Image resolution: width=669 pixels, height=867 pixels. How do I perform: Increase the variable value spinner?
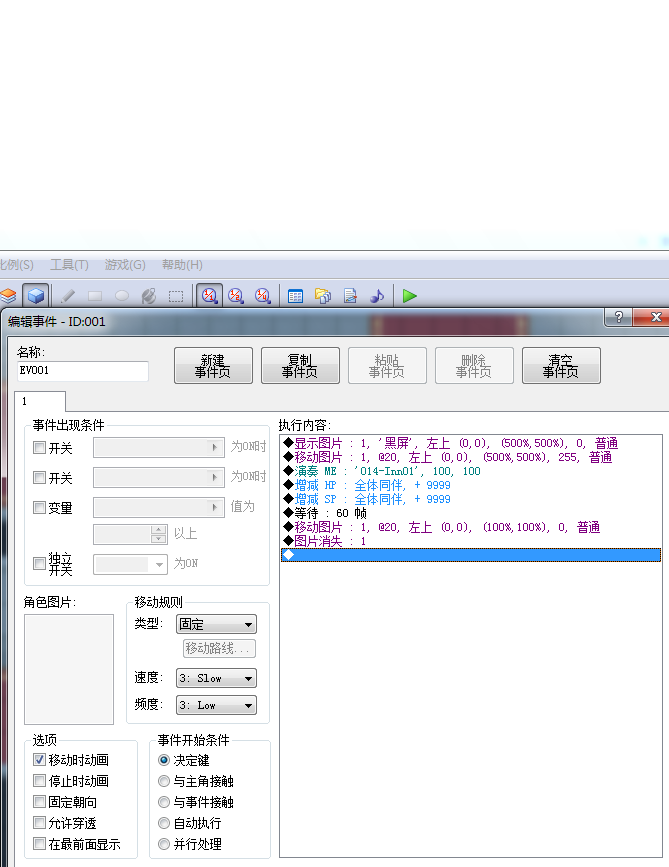(158, 530)
